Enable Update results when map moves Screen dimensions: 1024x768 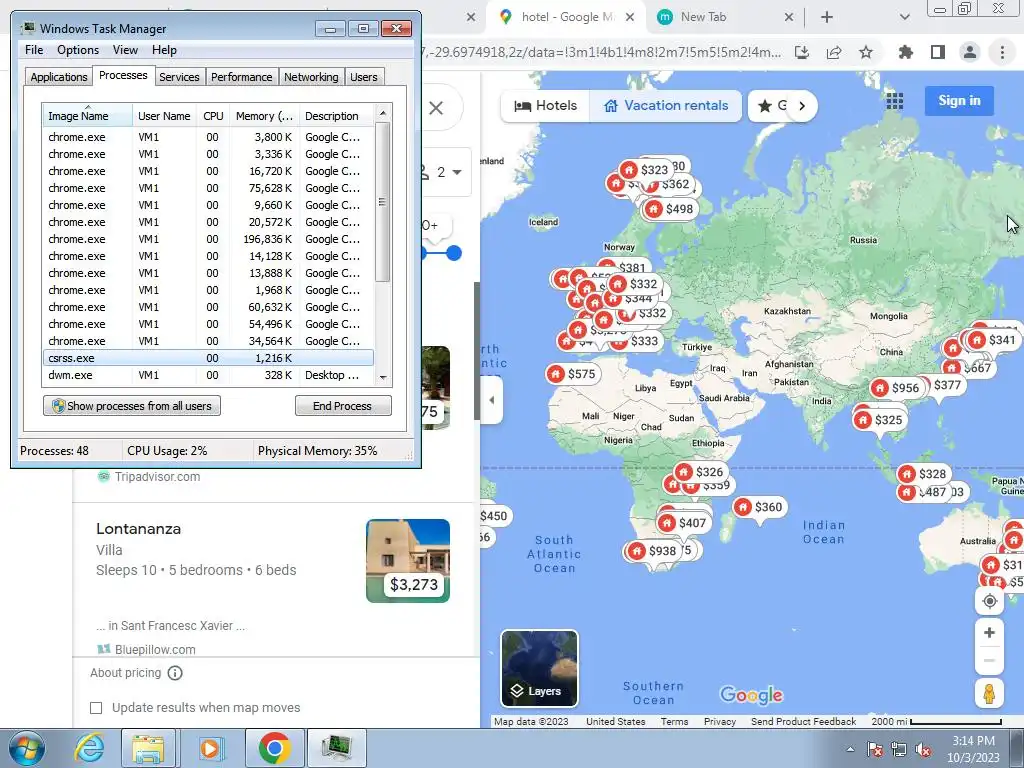96,708
